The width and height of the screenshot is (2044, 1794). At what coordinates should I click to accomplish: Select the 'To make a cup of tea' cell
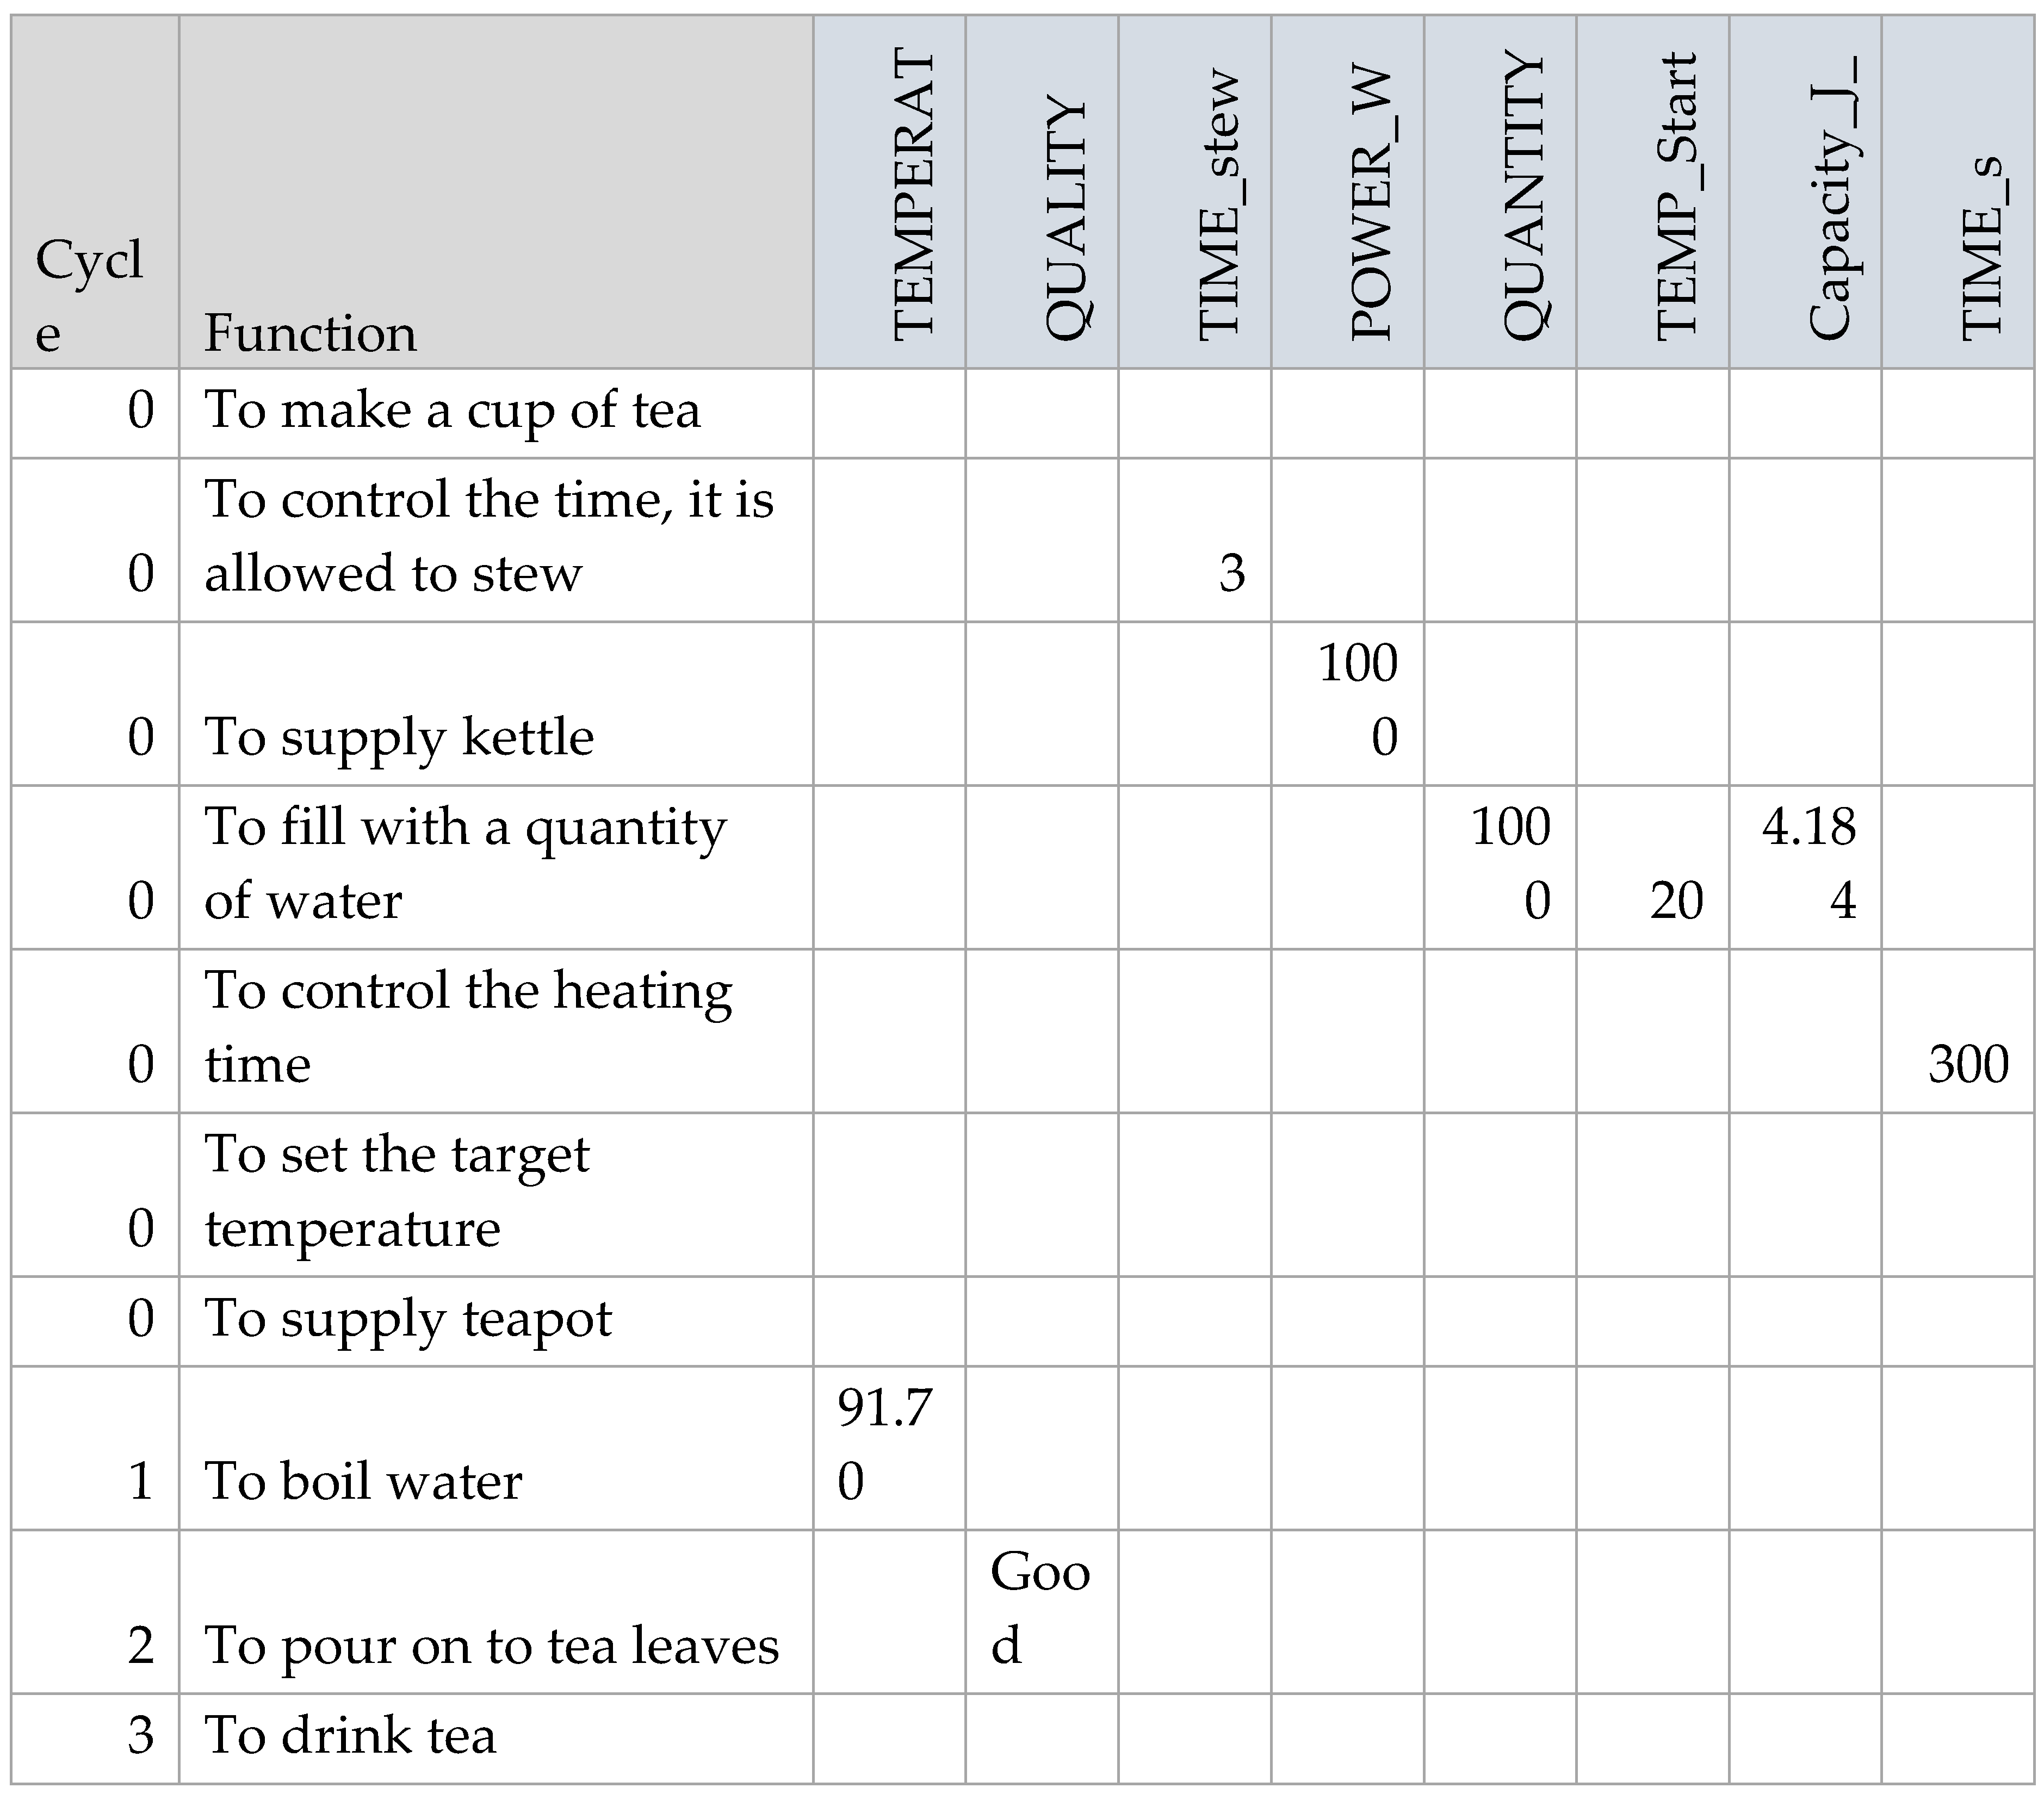pos(452,410)
